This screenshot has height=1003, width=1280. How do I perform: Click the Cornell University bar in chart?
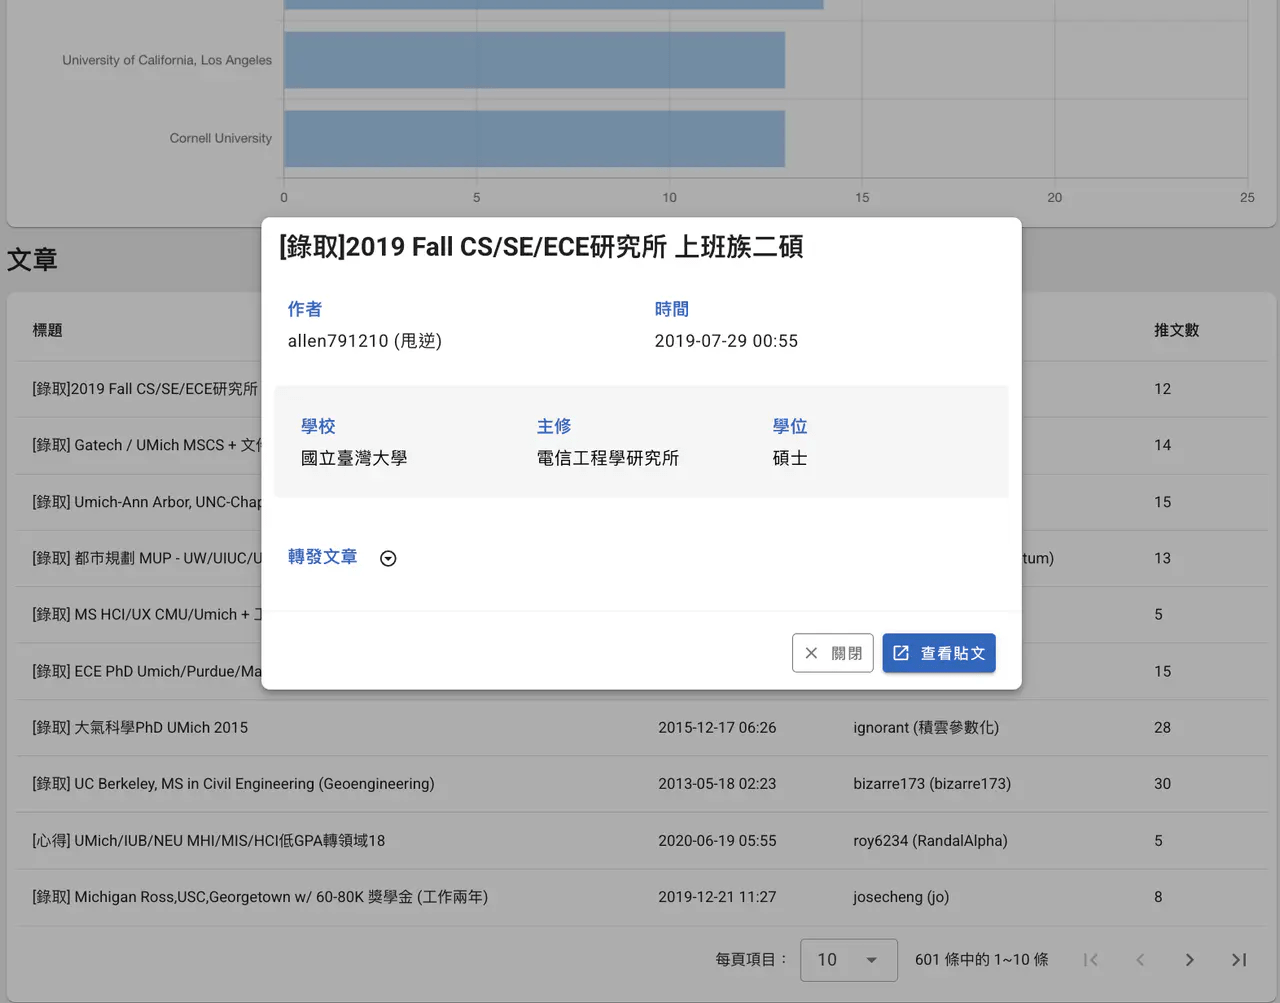[534, 139]
